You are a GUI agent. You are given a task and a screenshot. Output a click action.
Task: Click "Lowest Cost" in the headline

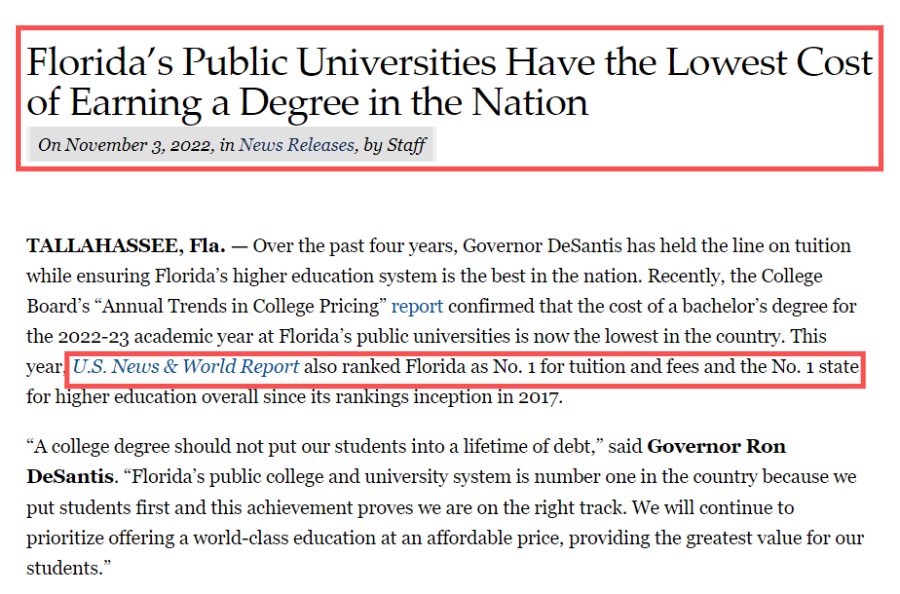pyautogui.click(x=770, y=63)
